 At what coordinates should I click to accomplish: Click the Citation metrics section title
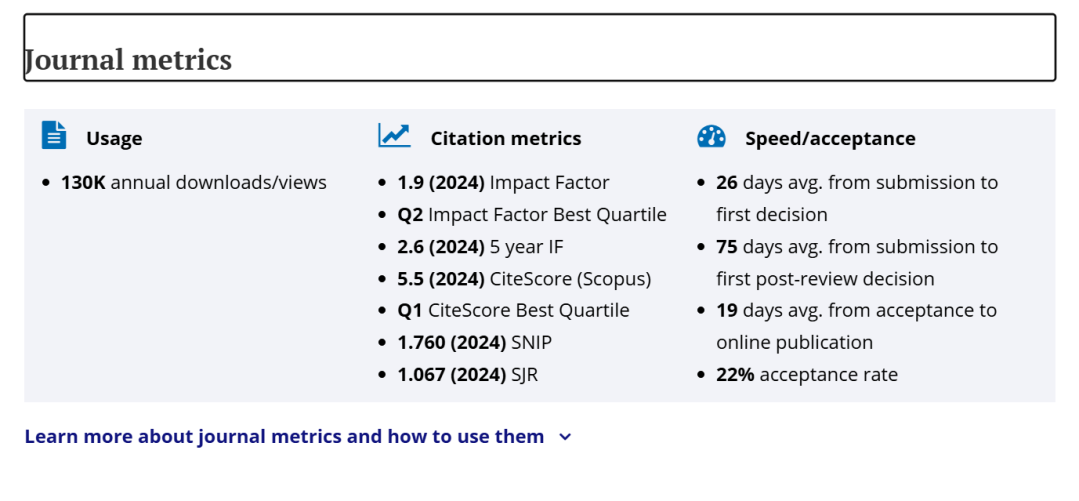505,139
